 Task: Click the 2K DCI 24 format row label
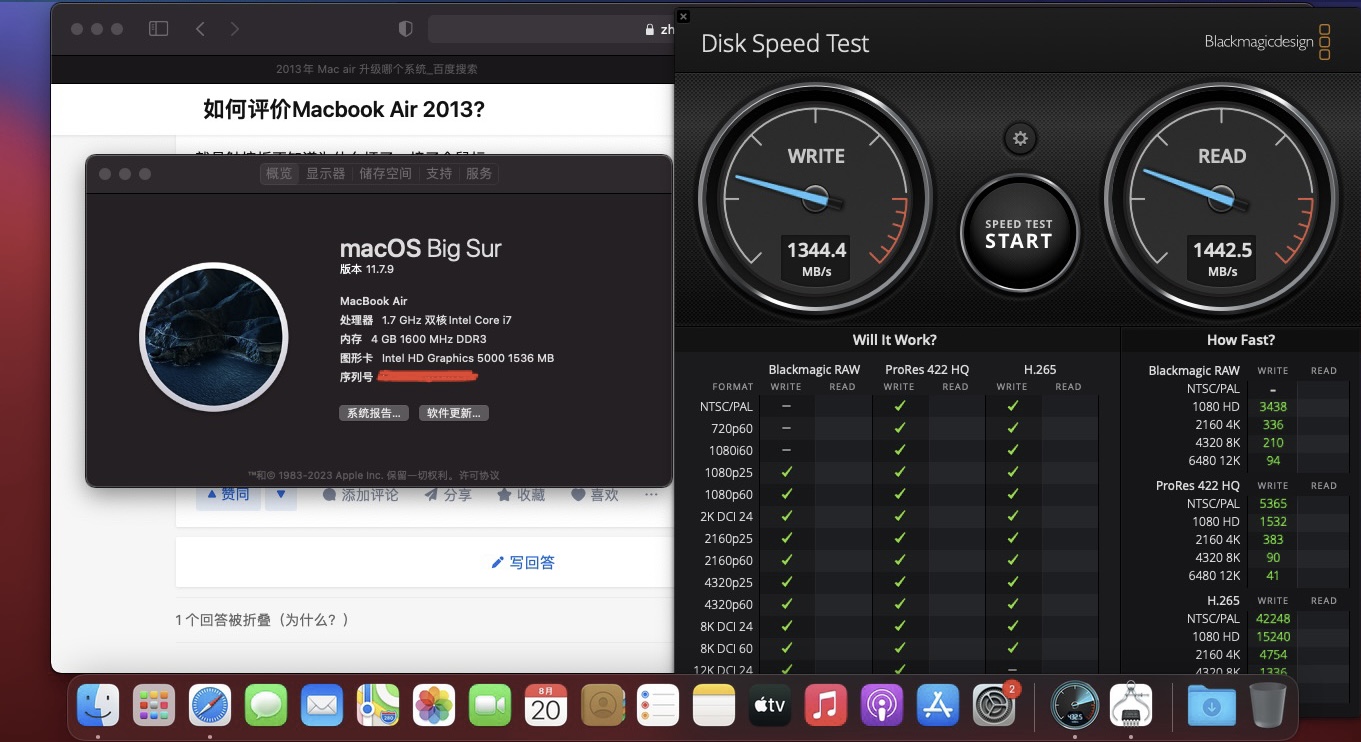tap(727, 517)
